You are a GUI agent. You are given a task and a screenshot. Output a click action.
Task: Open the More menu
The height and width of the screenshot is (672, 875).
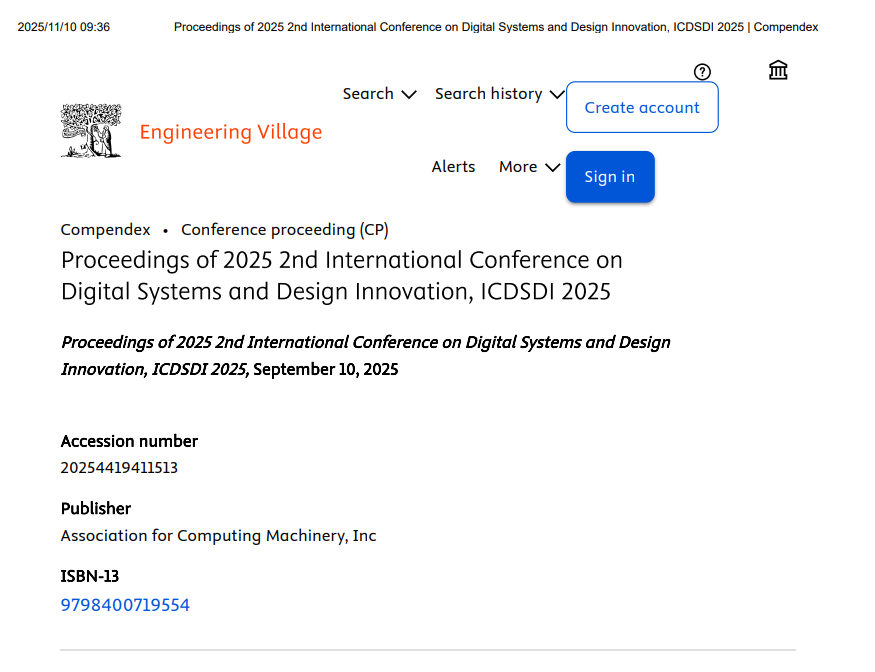pos(518,167)
